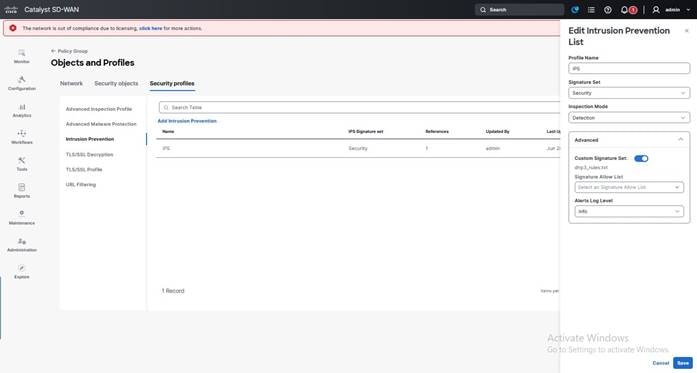
Task: Click the Policy Group breadcrumb link
Action: pyautogui.click(x=72, y=51)
